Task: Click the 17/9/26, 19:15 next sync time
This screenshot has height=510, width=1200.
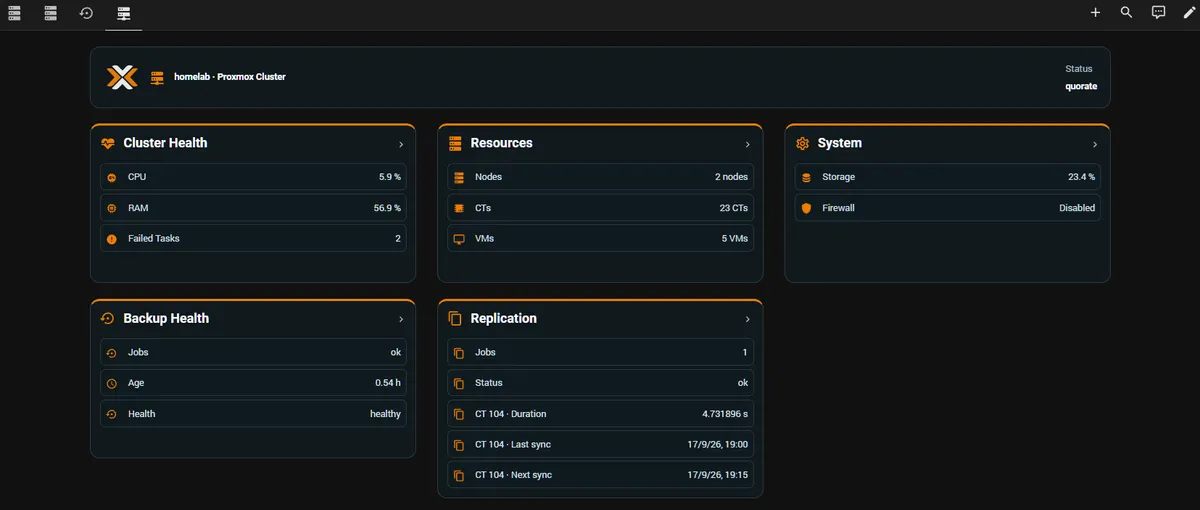Action: click(718, 475)
